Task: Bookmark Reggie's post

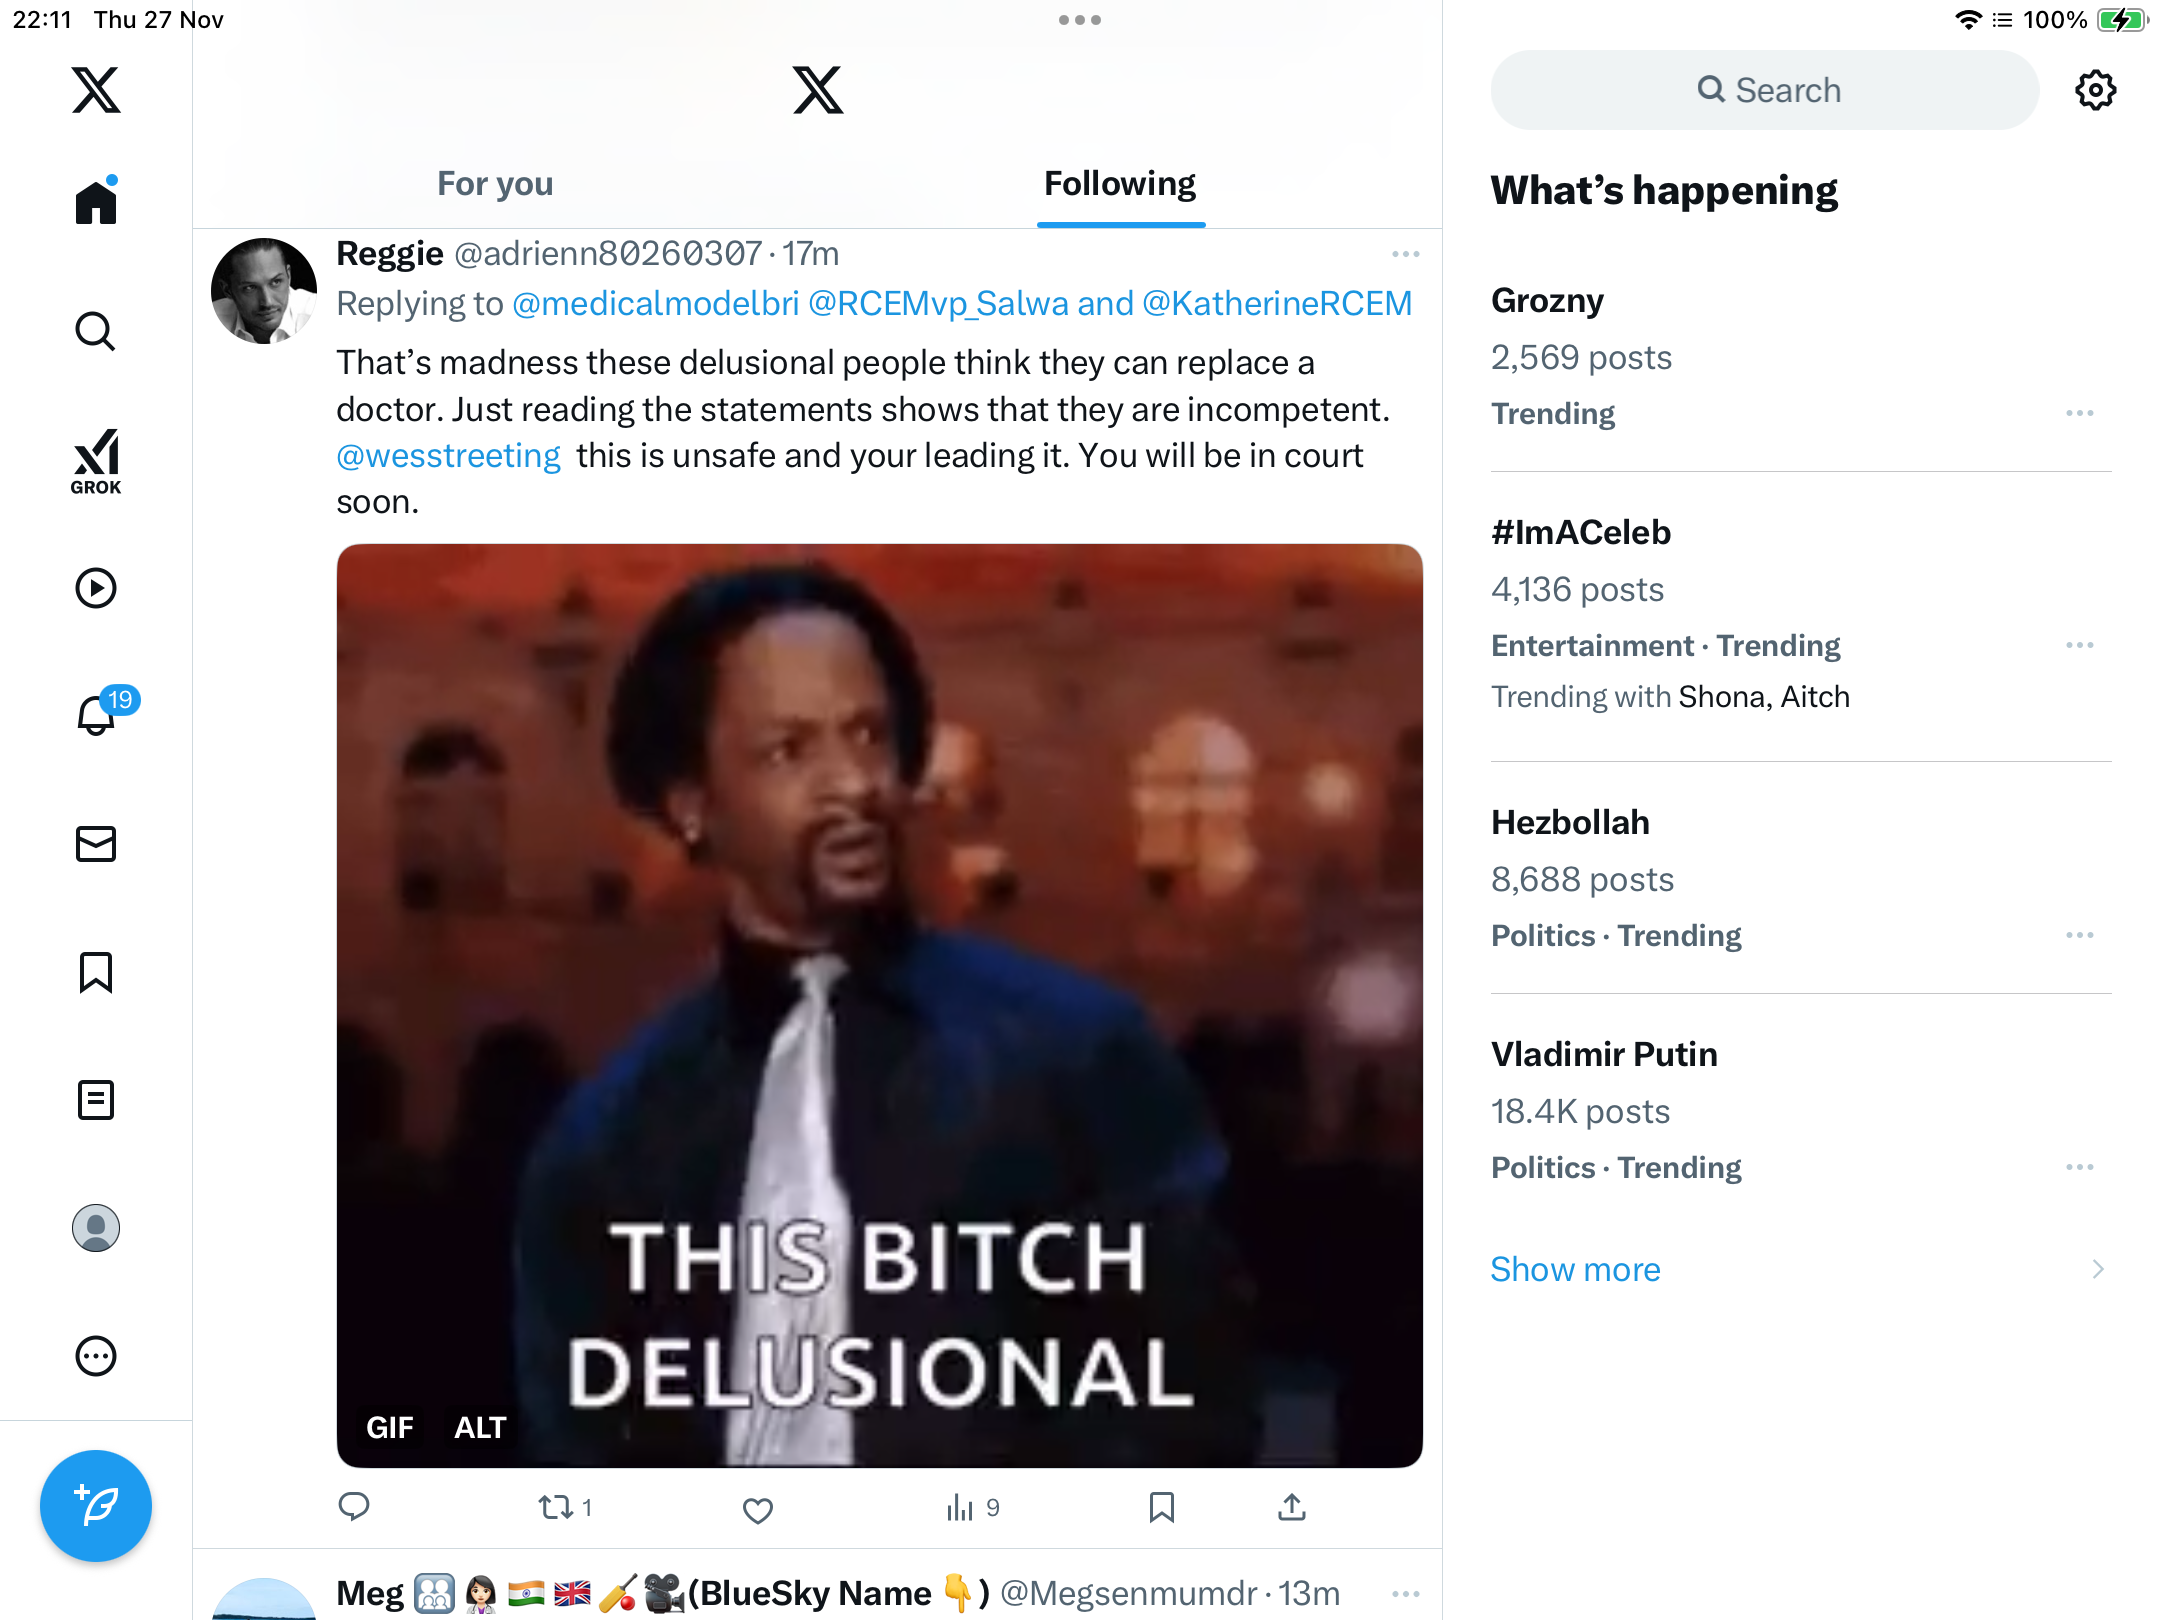Action: coord(1161,1507)
